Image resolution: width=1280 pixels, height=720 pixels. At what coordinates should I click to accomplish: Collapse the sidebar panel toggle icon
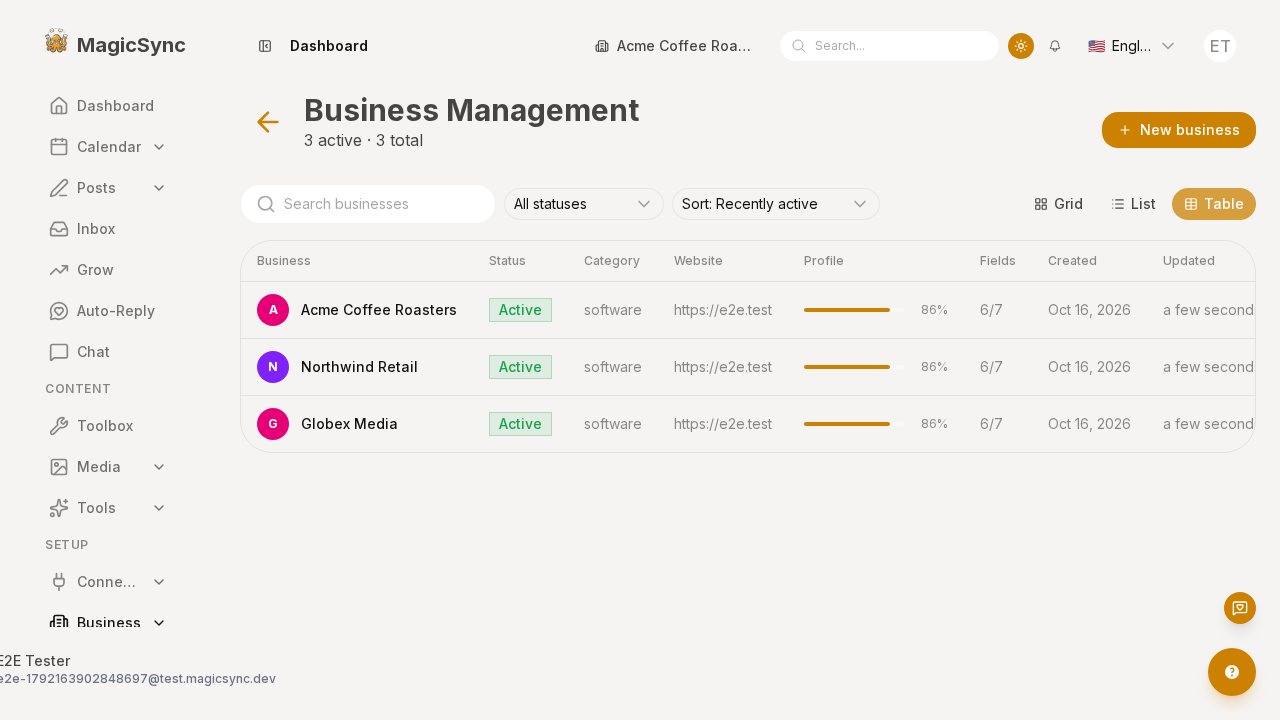tap(265, 46)
